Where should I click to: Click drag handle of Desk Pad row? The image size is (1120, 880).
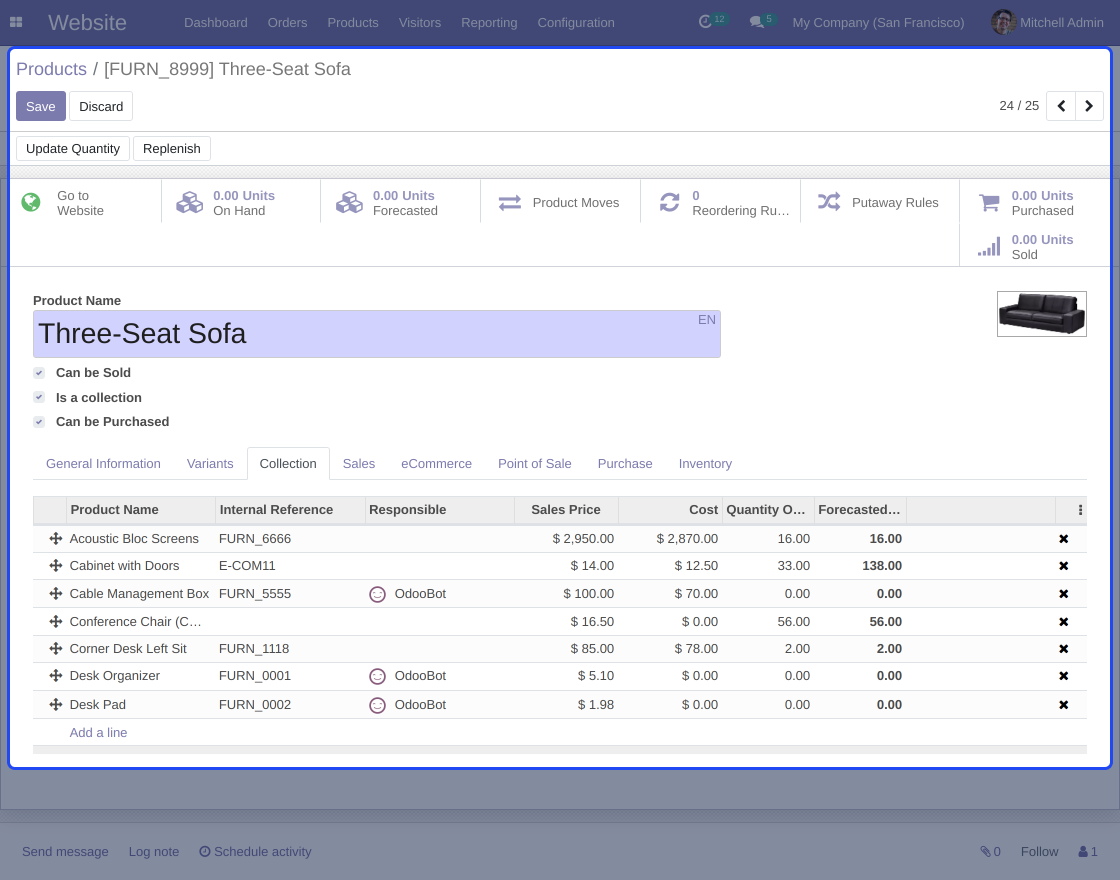pyautogui.click(x=56, y=704)
